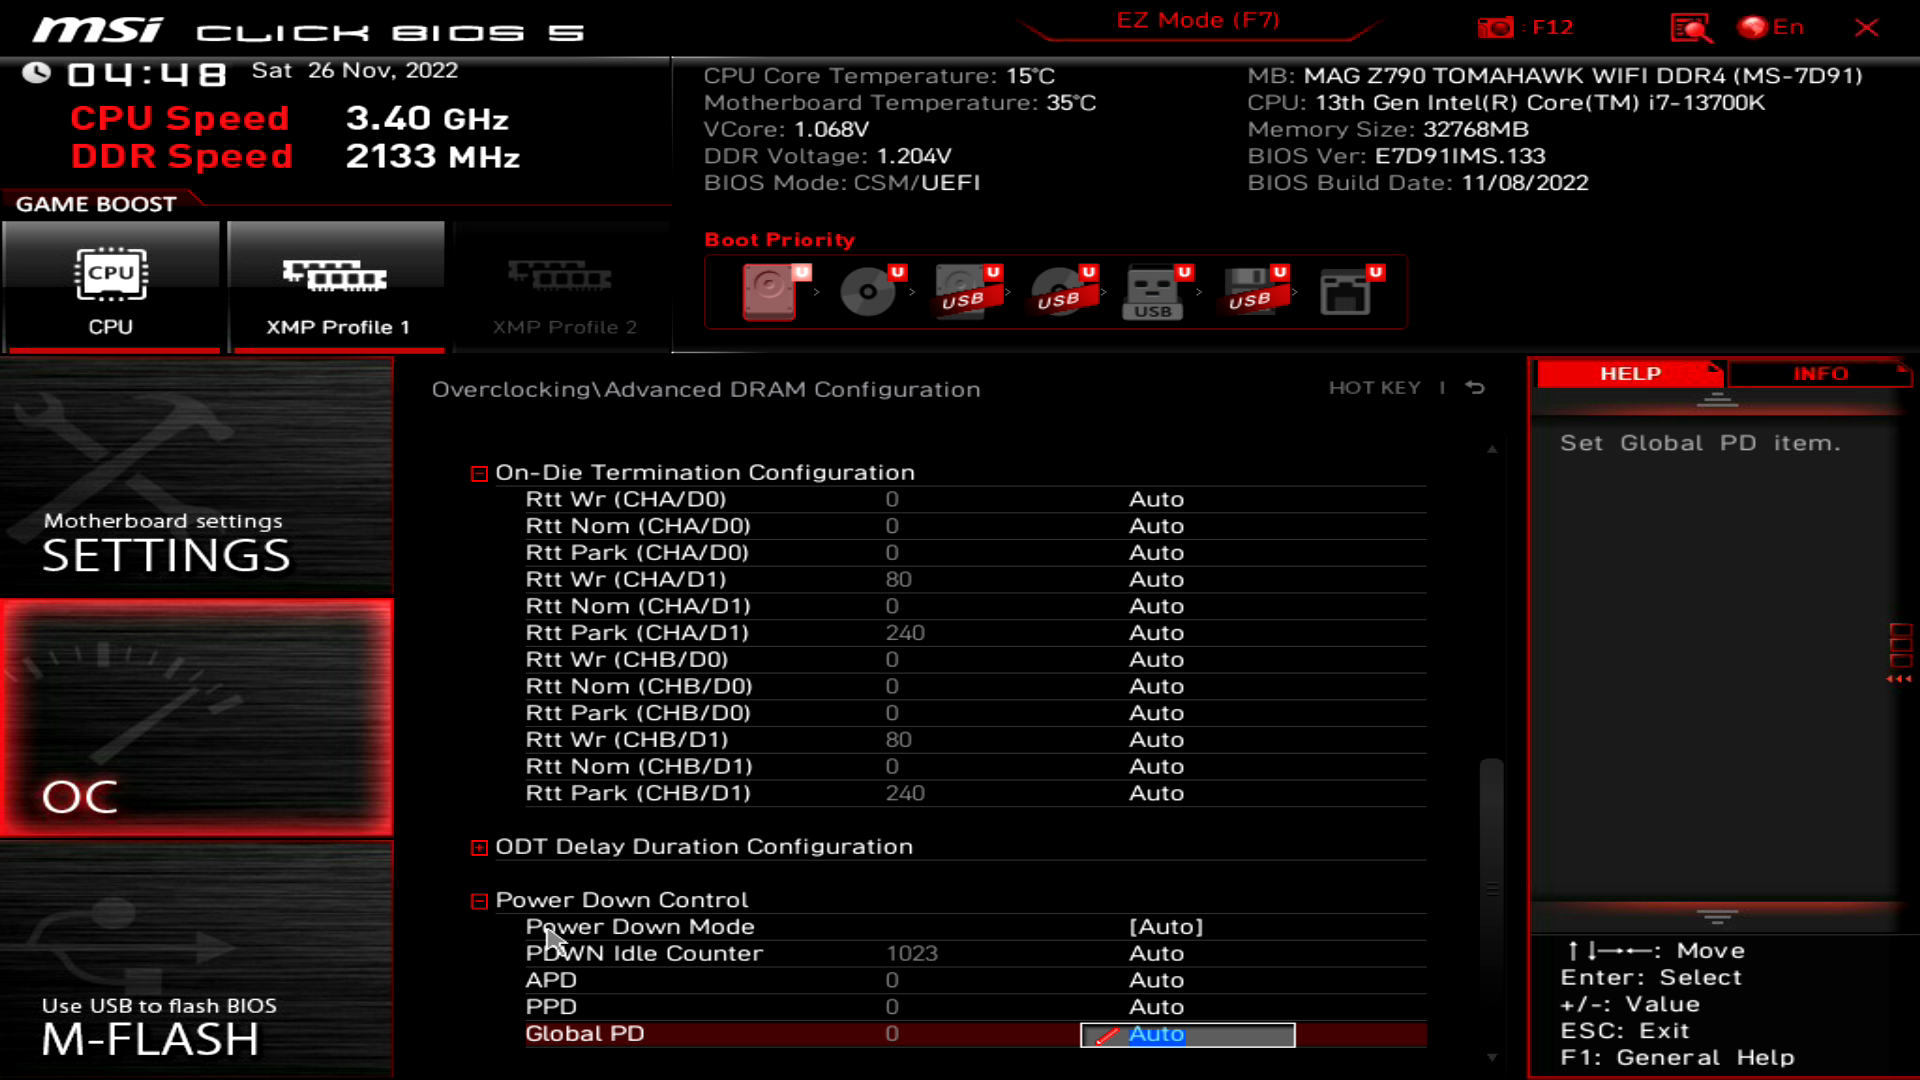1920x1080 pixels.
Task: Click the settings list scrollbar thumb
Action: (1491, 890)
